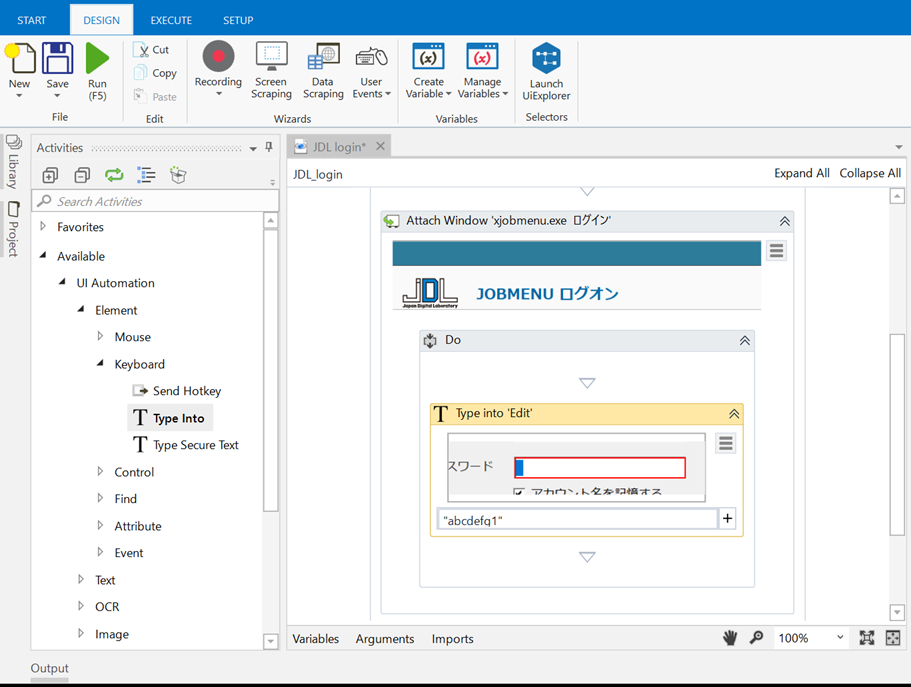Click the green refresh icon in Activities
911x687 pixels.
point(114,175)
